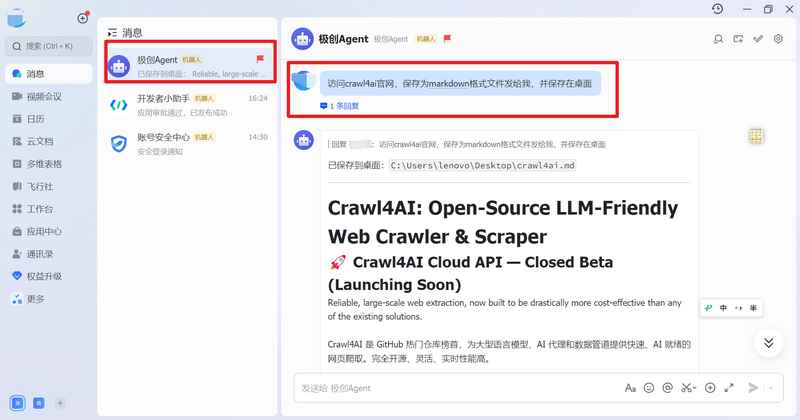The height and width of the screenshot is (420, 800).
Task: Open 工作台 in the sidebar
Action: pyautogui.click(x=49, y=209)
